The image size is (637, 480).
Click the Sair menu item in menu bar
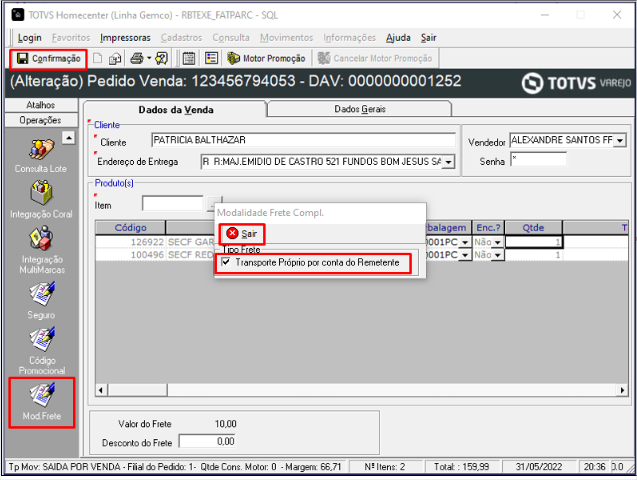(x=429, y=38)
